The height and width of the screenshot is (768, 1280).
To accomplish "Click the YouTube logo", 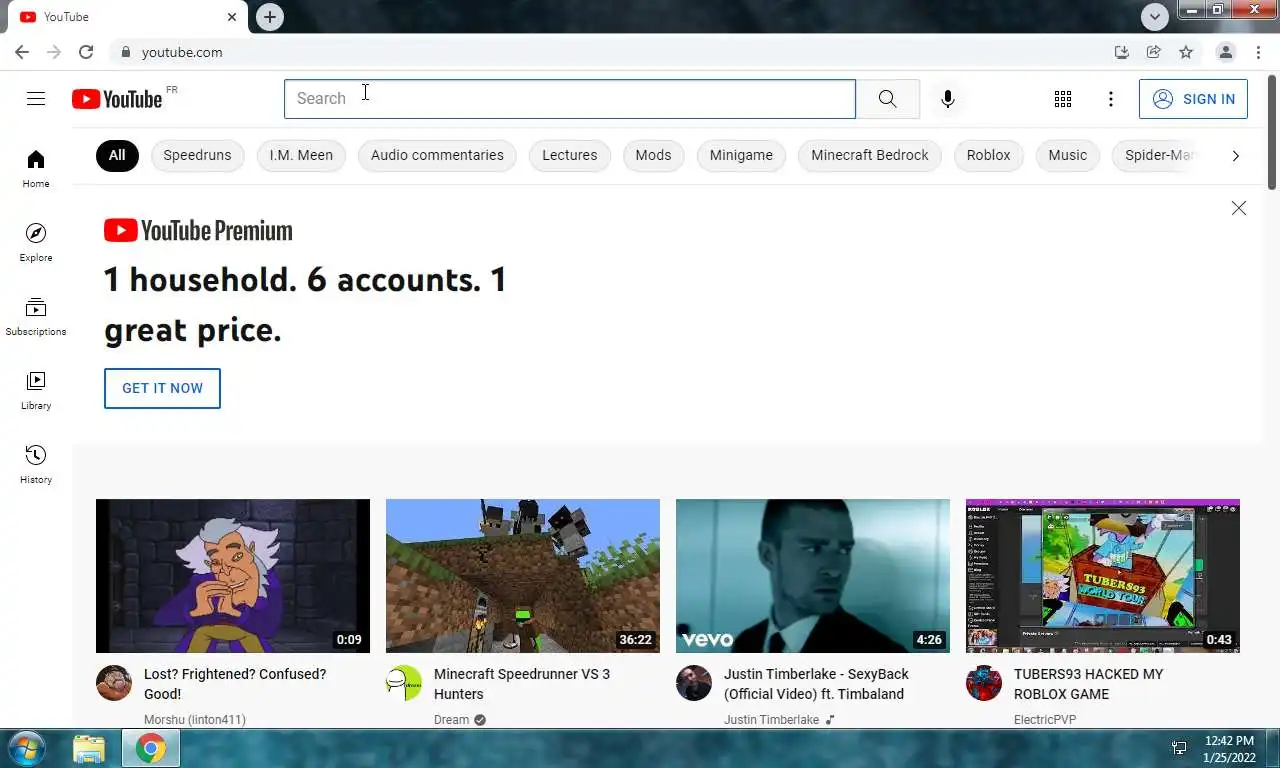I will [x=117, y=99].
